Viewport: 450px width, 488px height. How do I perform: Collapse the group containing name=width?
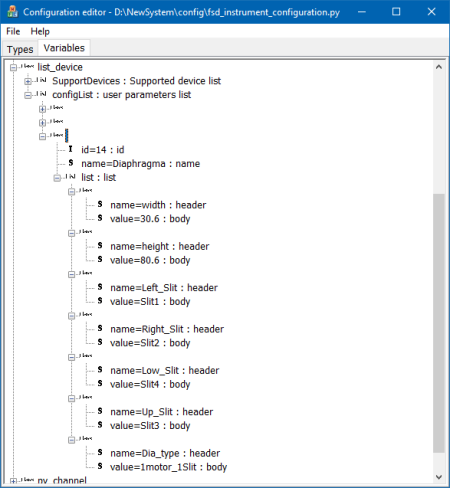click(72, 192)
